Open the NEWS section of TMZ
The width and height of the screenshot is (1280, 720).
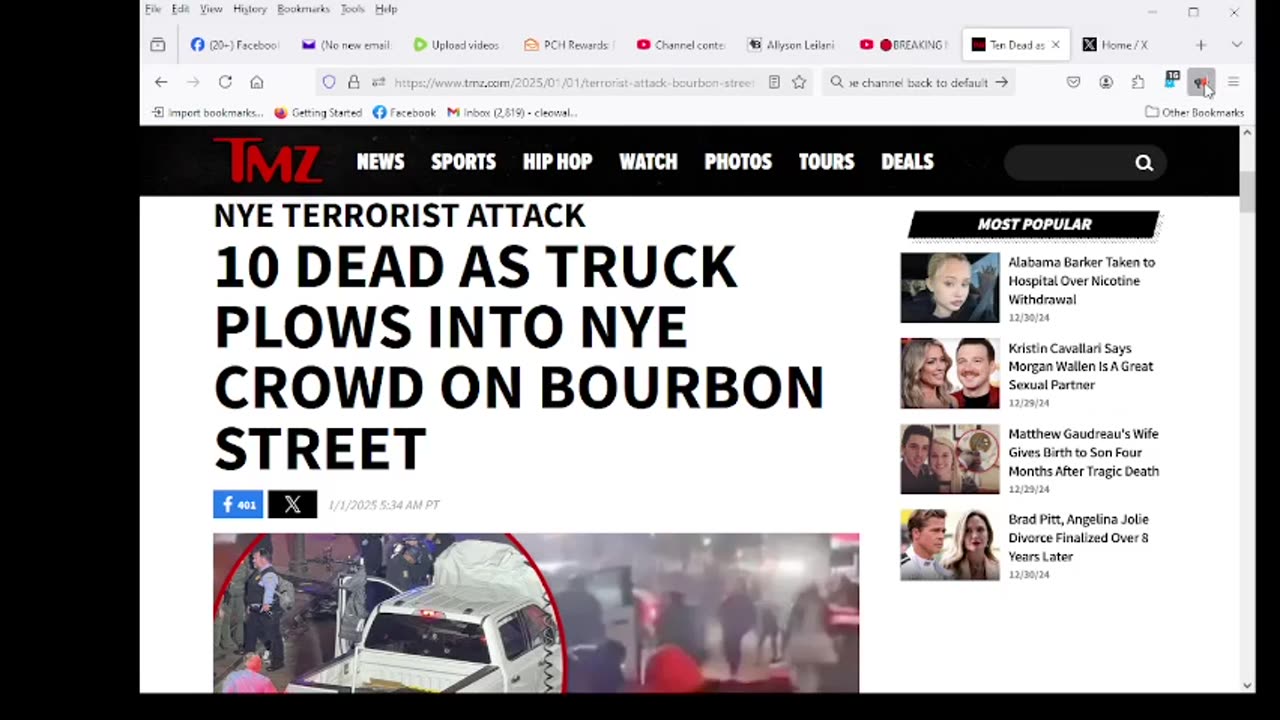pos(380,161)
